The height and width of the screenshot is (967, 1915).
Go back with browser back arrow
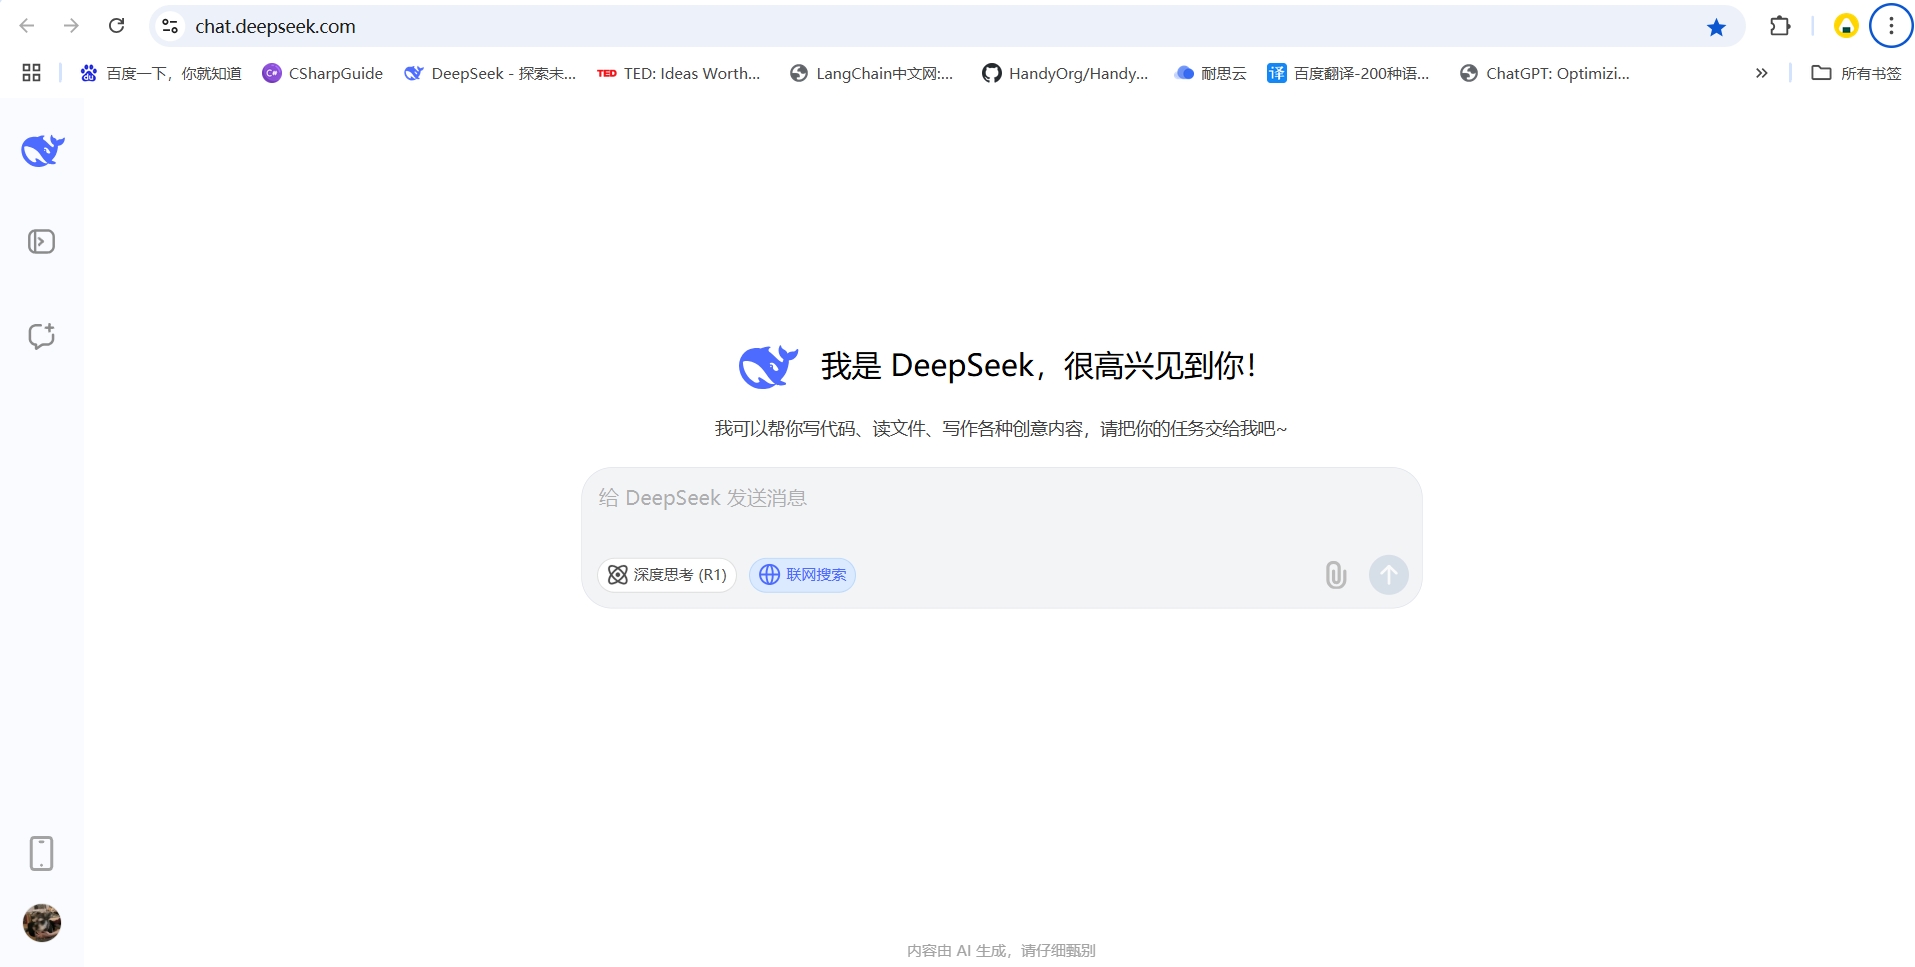click(27, 26)
